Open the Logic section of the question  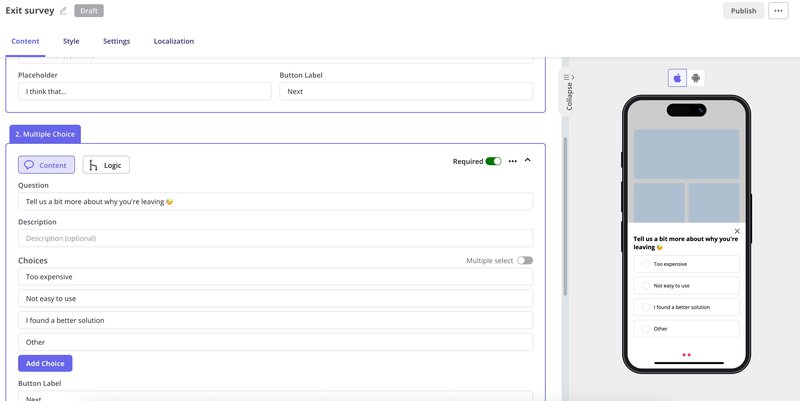(106, 165)
